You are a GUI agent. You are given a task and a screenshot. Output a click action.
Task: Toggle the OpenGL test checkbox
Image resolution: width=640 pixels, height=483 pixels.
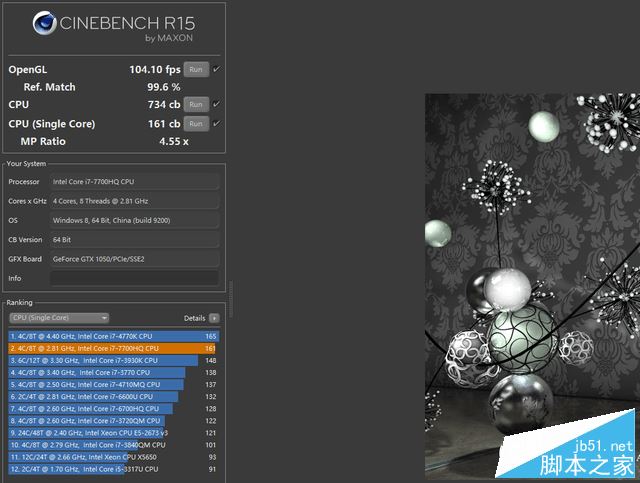click(x=216, y=69)
